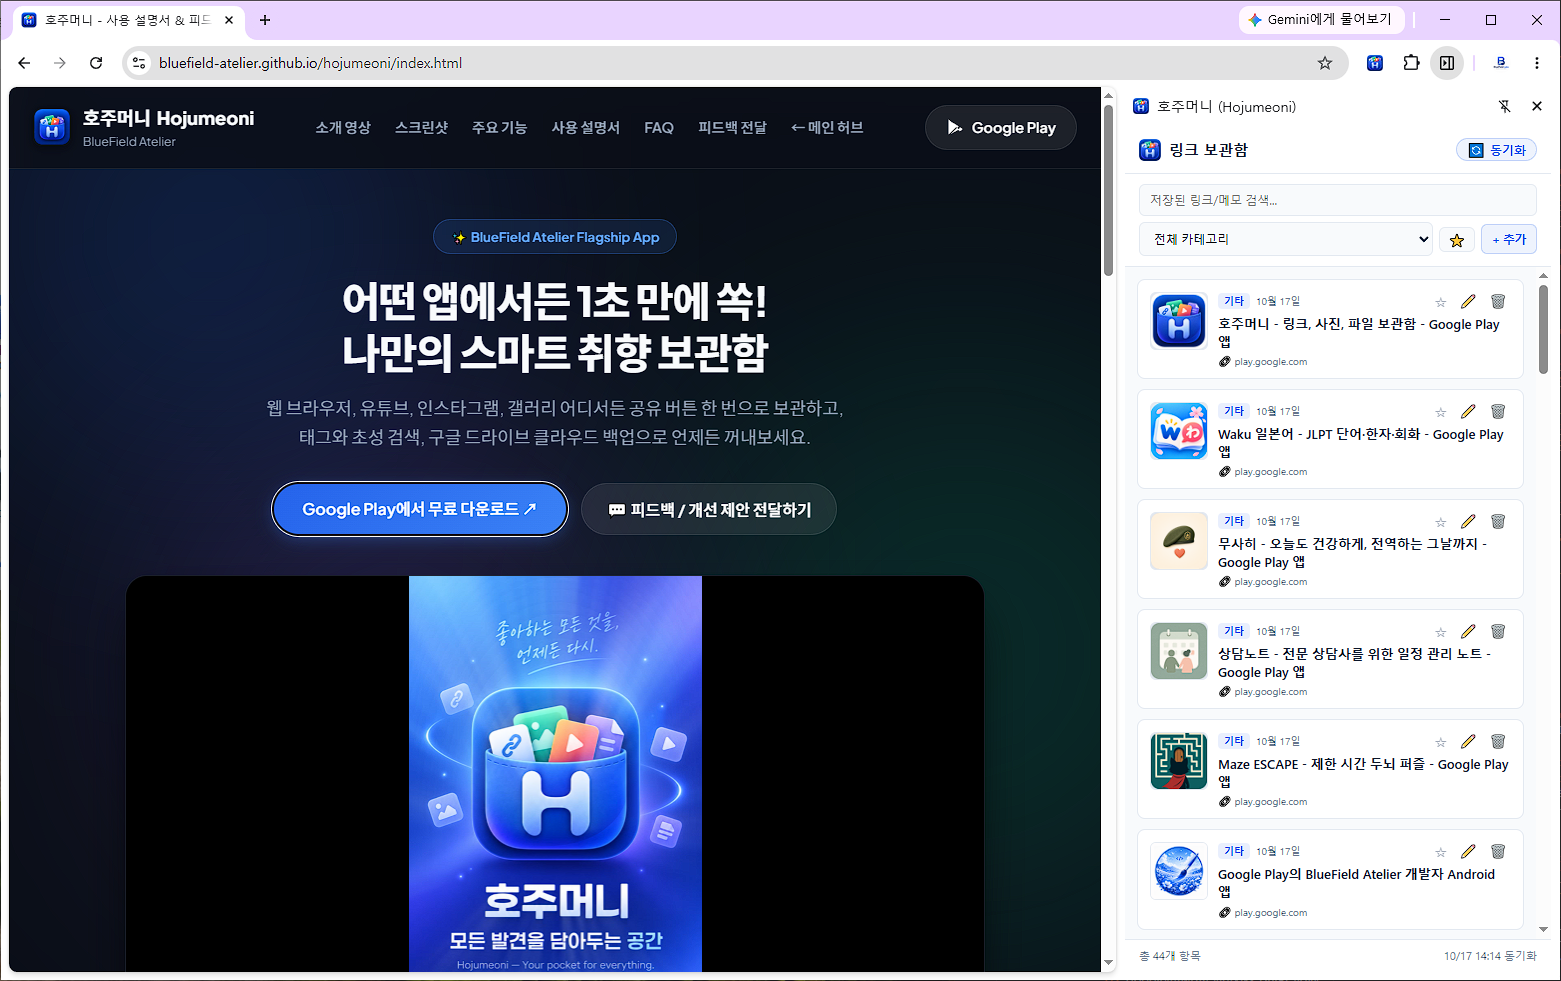Open Gemini에게 물어보기 button
Image resolution: width=1561 pixels, height=981 pixels.
click(1322, 20)
